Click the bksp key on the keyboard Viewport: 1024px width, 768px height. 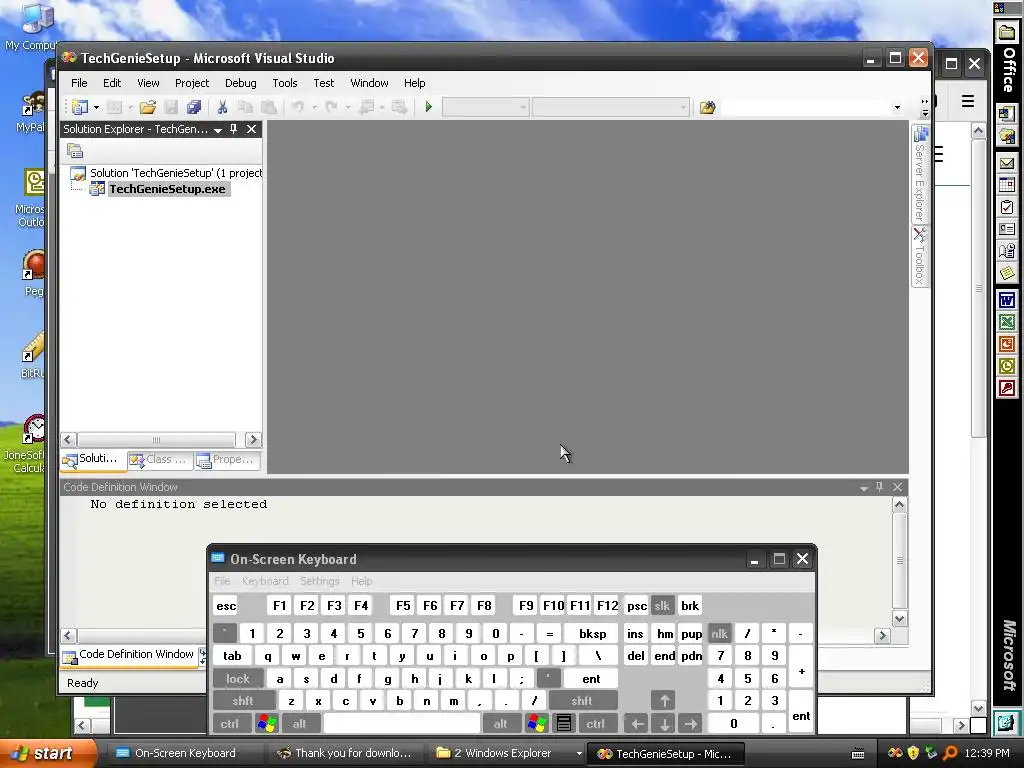tap(592, 633)
